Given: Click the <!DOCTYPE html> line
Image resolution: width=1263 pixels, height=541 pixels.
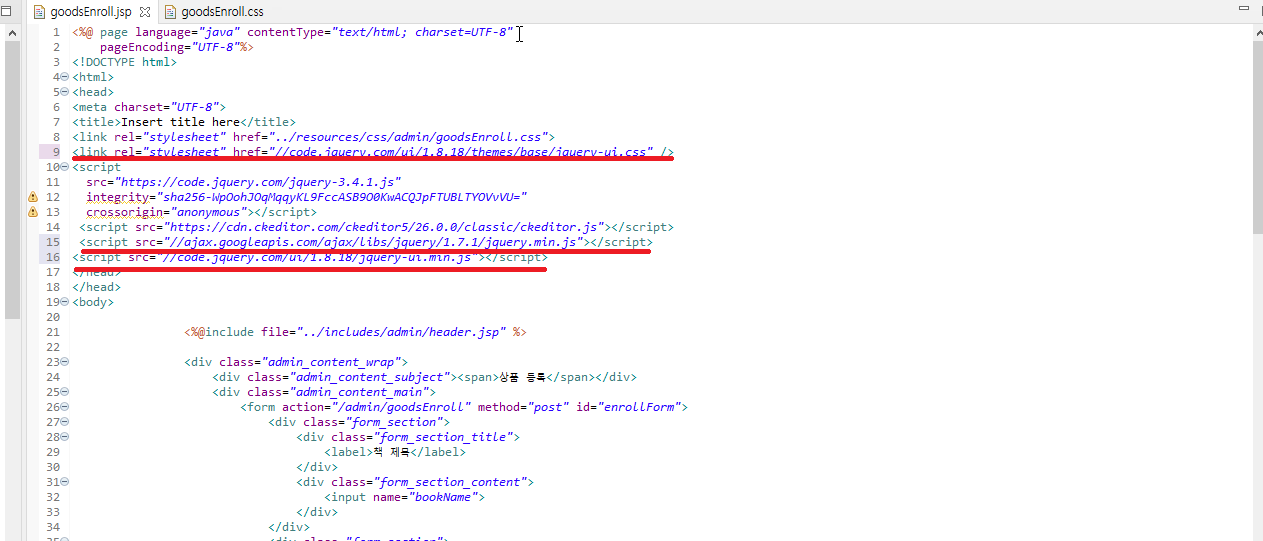Looking at the screenshot, I should [124, 62].
